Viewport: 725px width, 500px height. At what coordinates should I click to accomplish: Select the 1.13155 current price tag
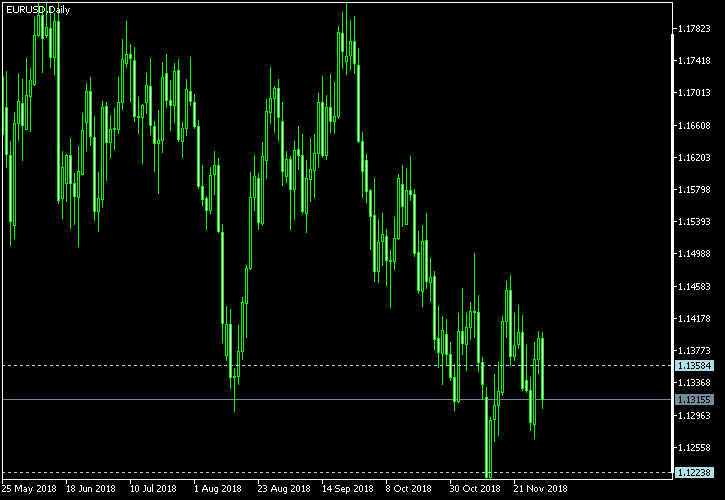point(694,400)
